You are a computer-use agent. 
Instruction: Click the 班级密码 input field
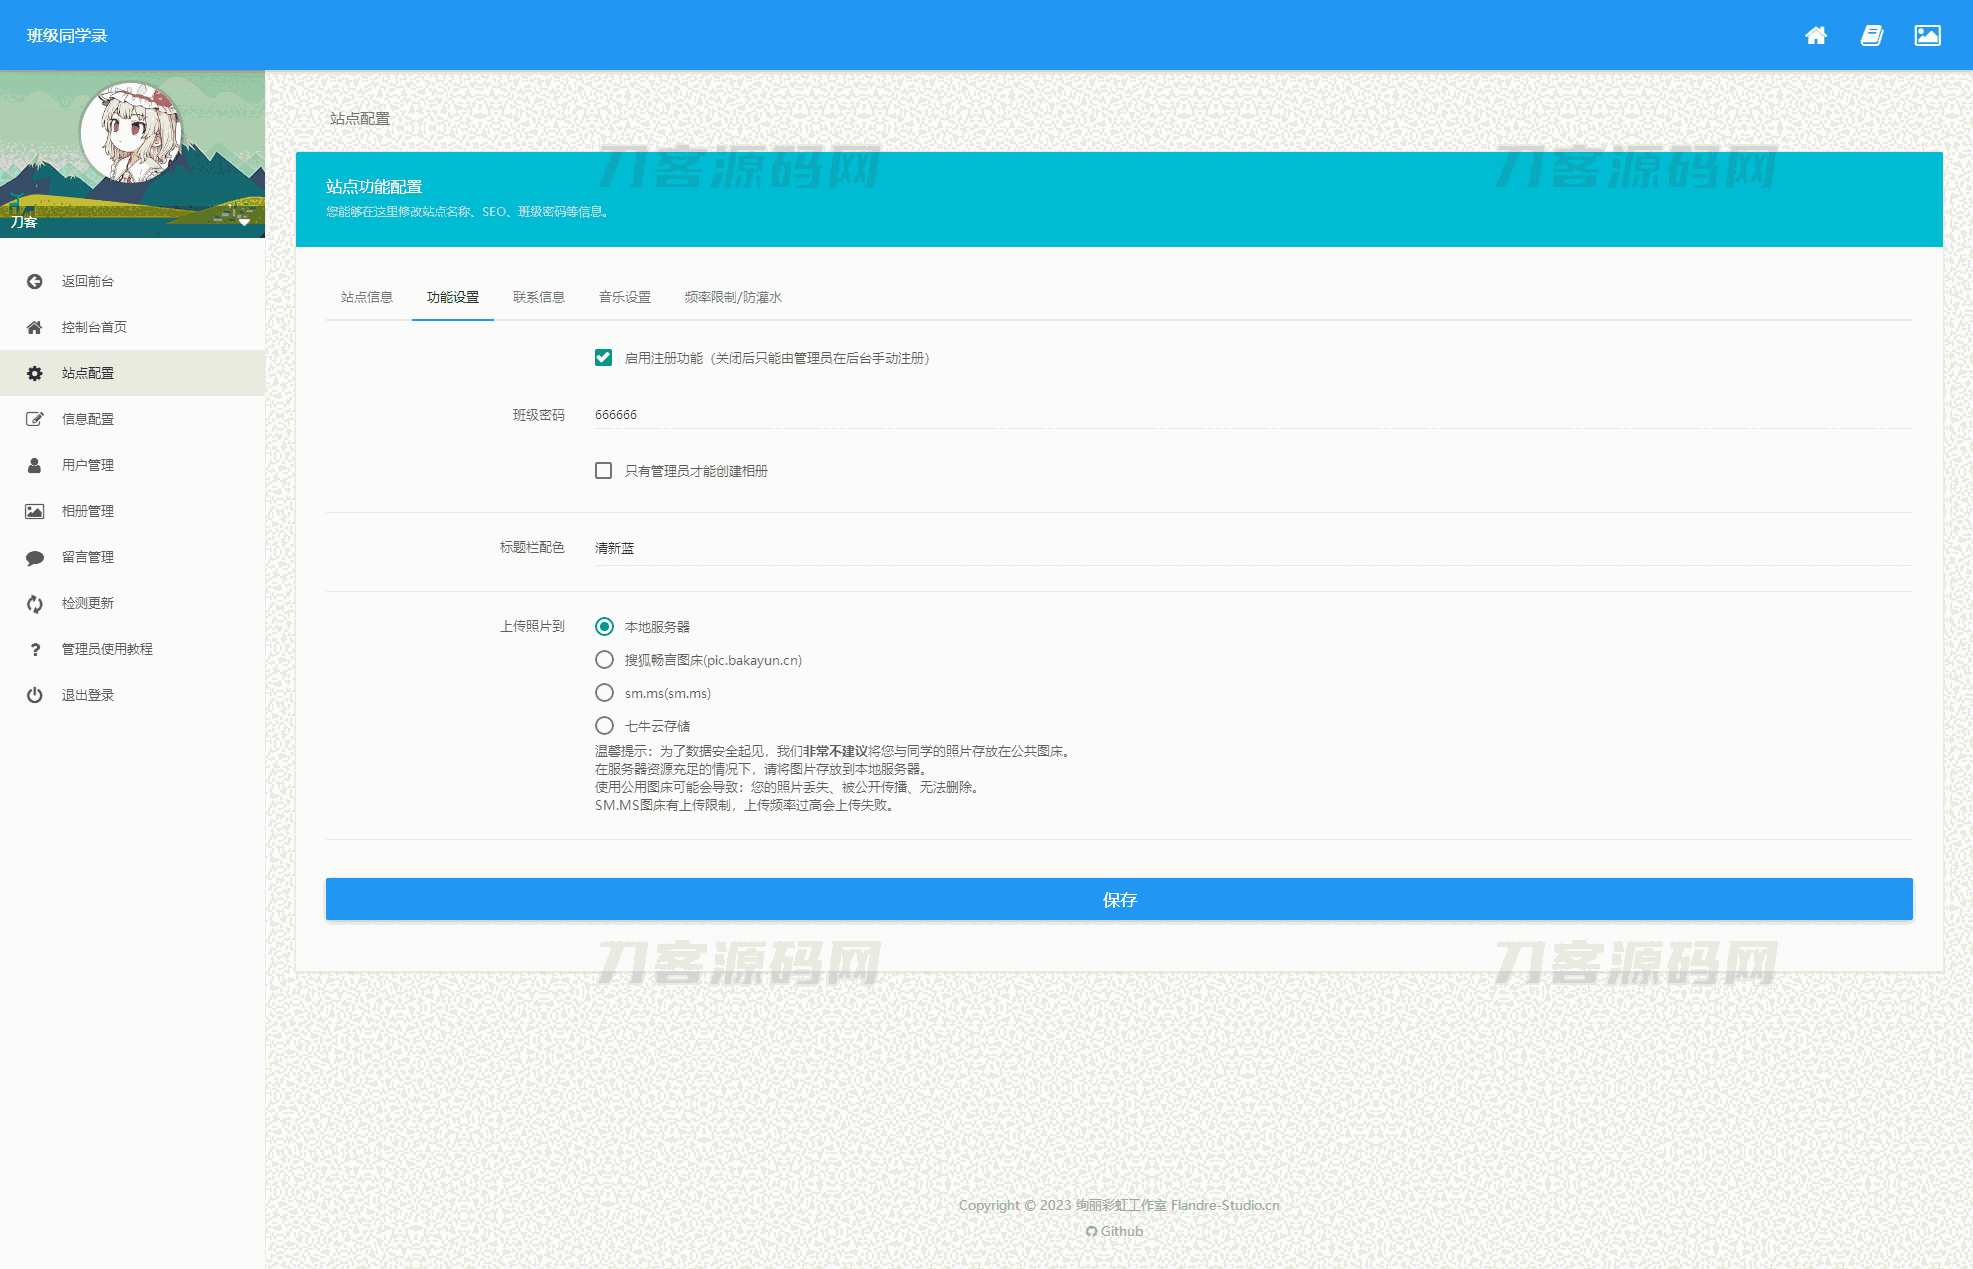pos(1252,415)
